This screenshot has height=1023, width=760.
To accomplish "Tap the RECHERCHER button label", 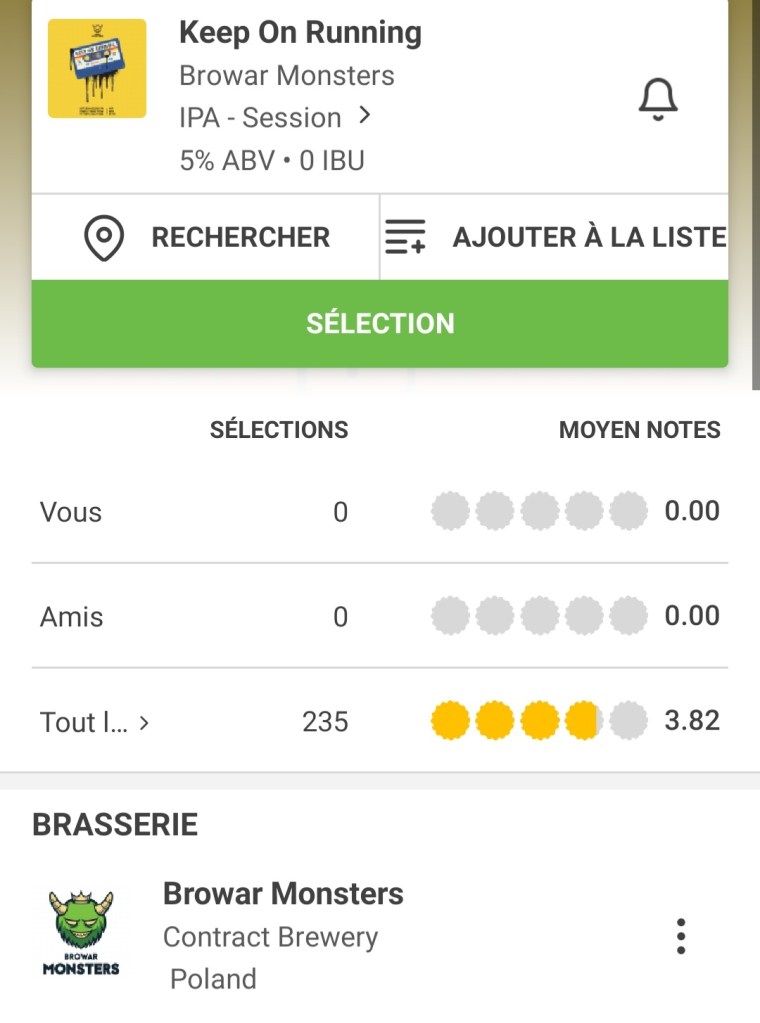I will click(x=240, y=238).
